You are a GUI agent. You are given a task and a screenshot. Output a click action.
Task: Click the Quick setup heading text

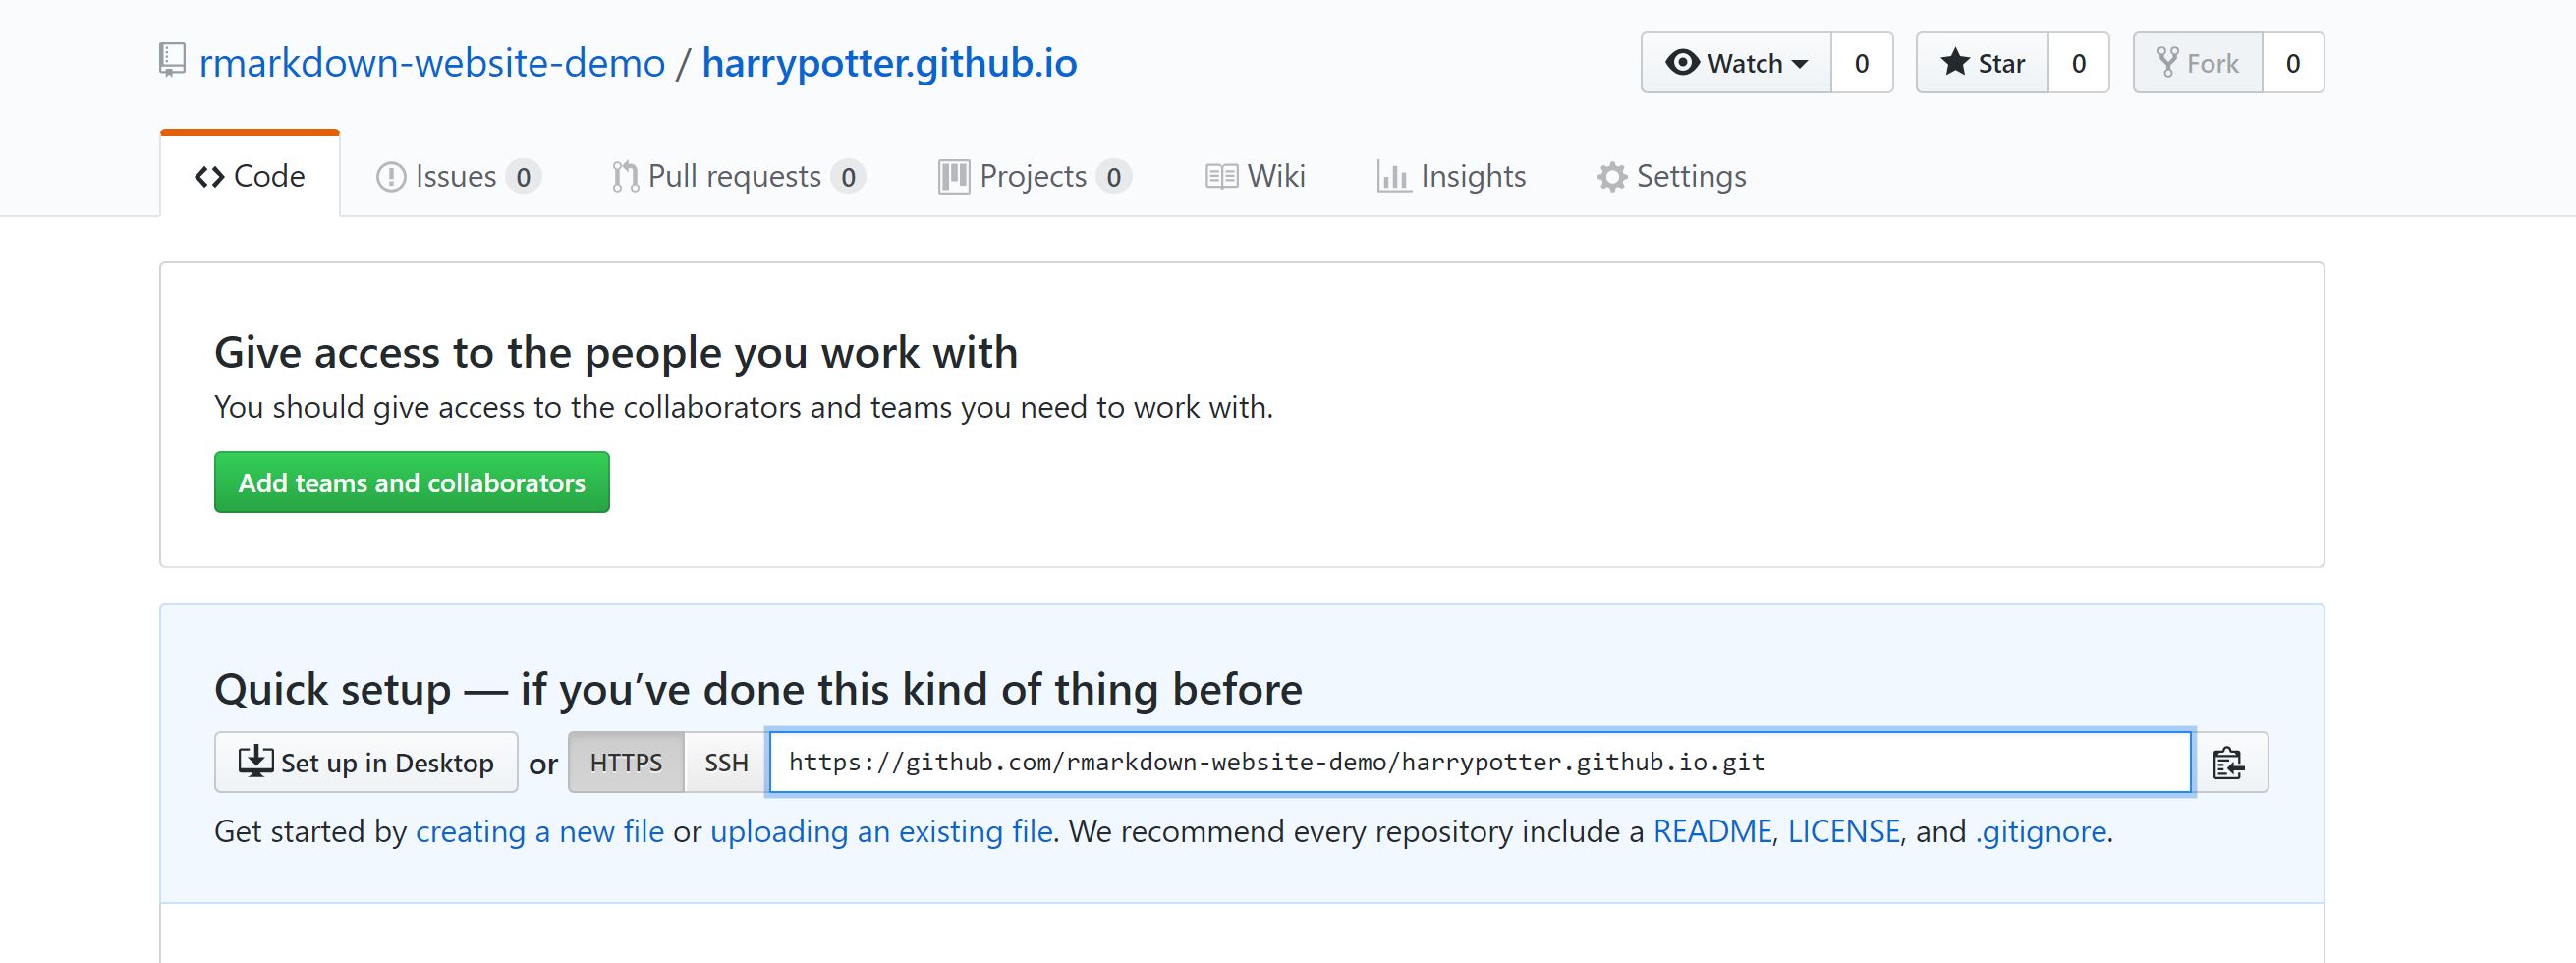point(758,689)
